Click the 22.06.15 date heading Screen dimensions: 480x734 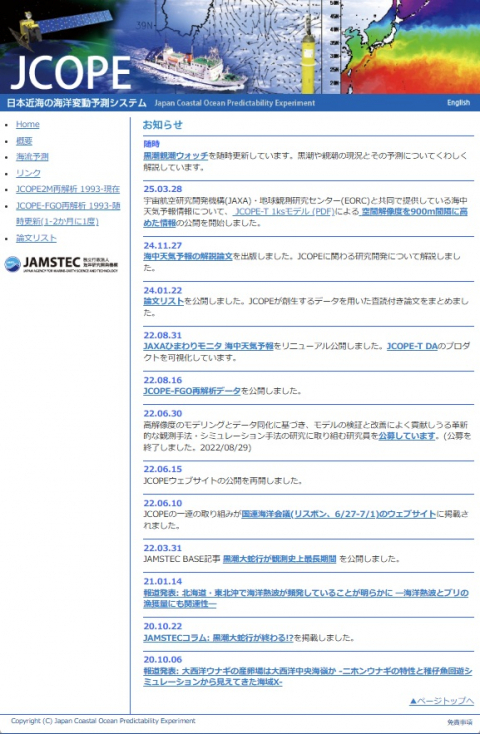162,469
